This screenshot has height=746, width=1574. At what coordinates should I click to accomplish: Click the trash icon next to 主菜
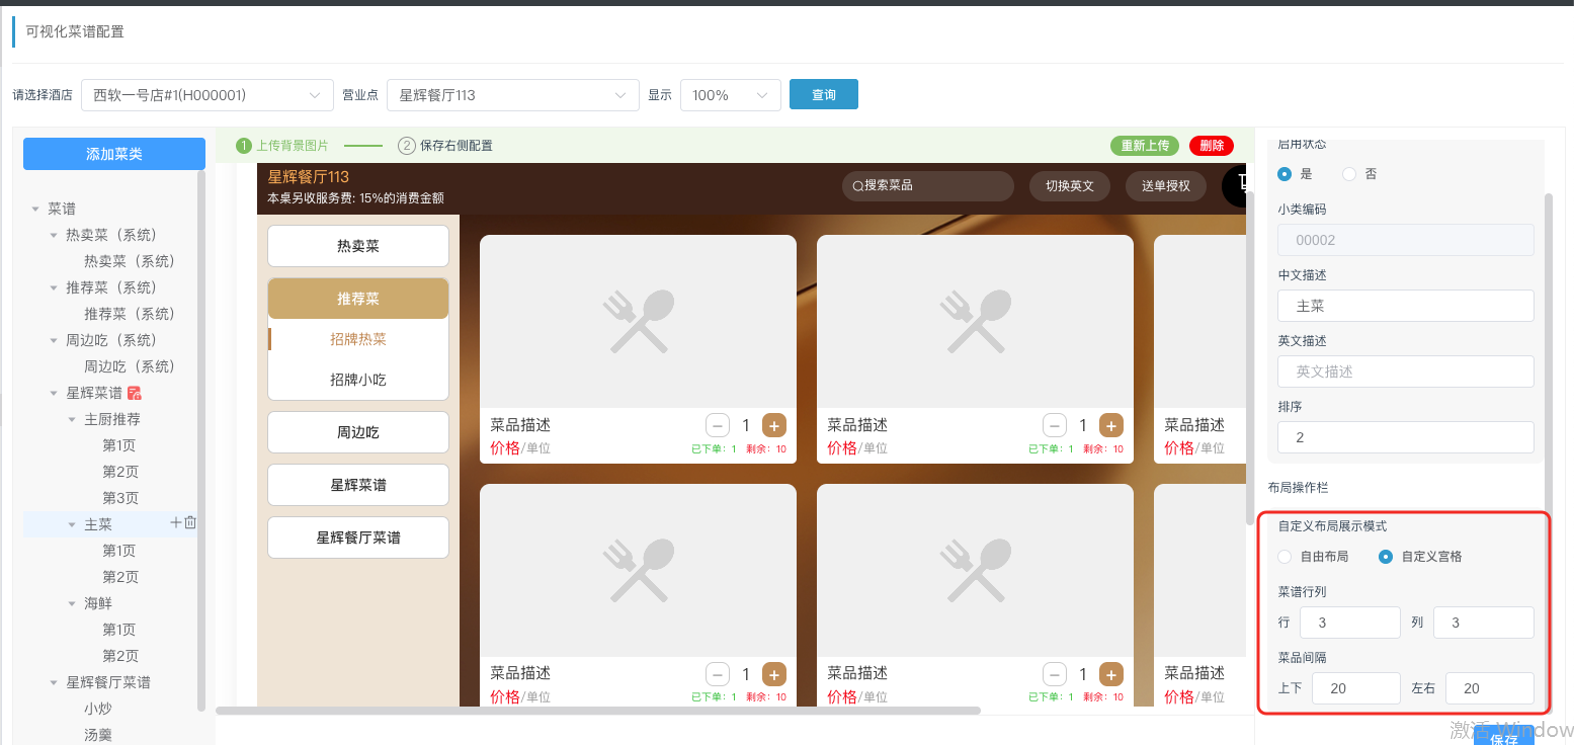190,523
